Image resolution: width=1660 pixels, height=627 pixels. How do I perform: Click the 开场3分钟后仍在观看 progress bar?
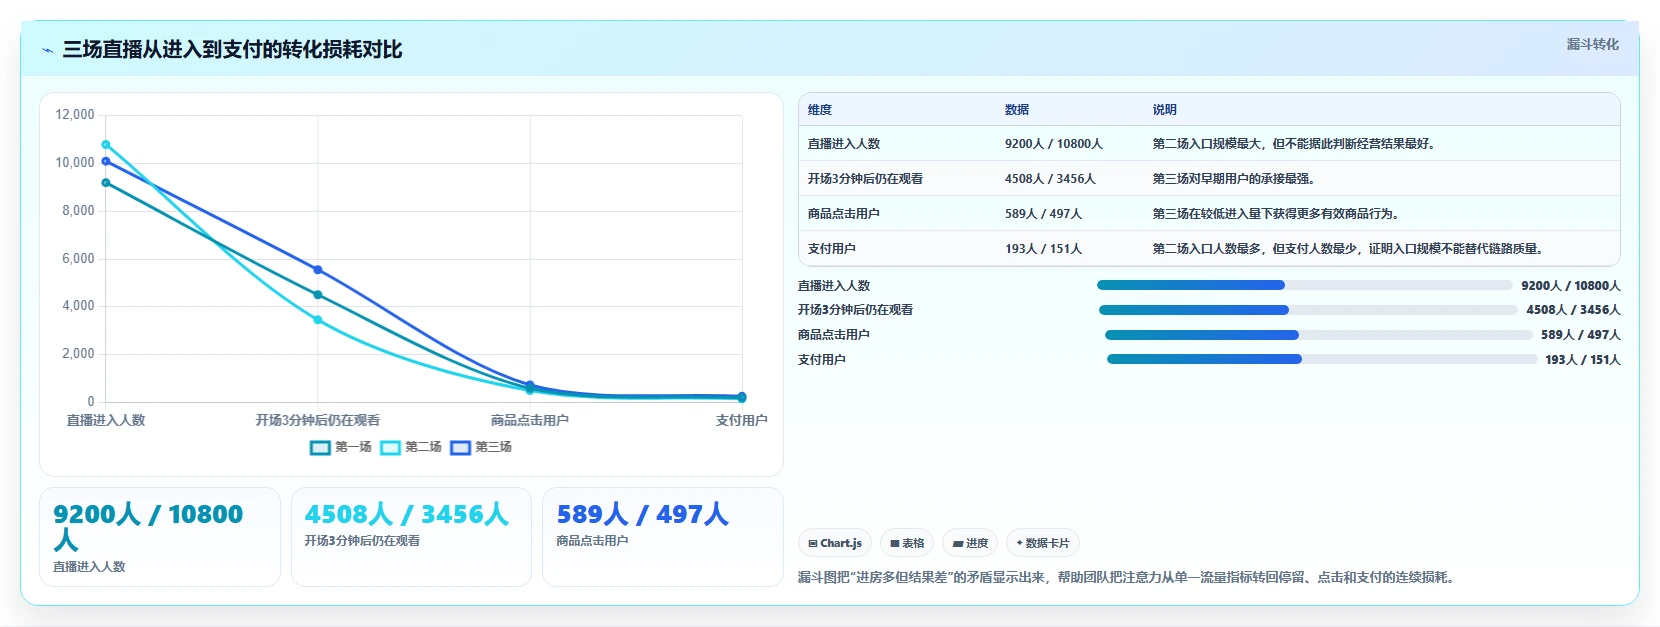(1308, 310)
